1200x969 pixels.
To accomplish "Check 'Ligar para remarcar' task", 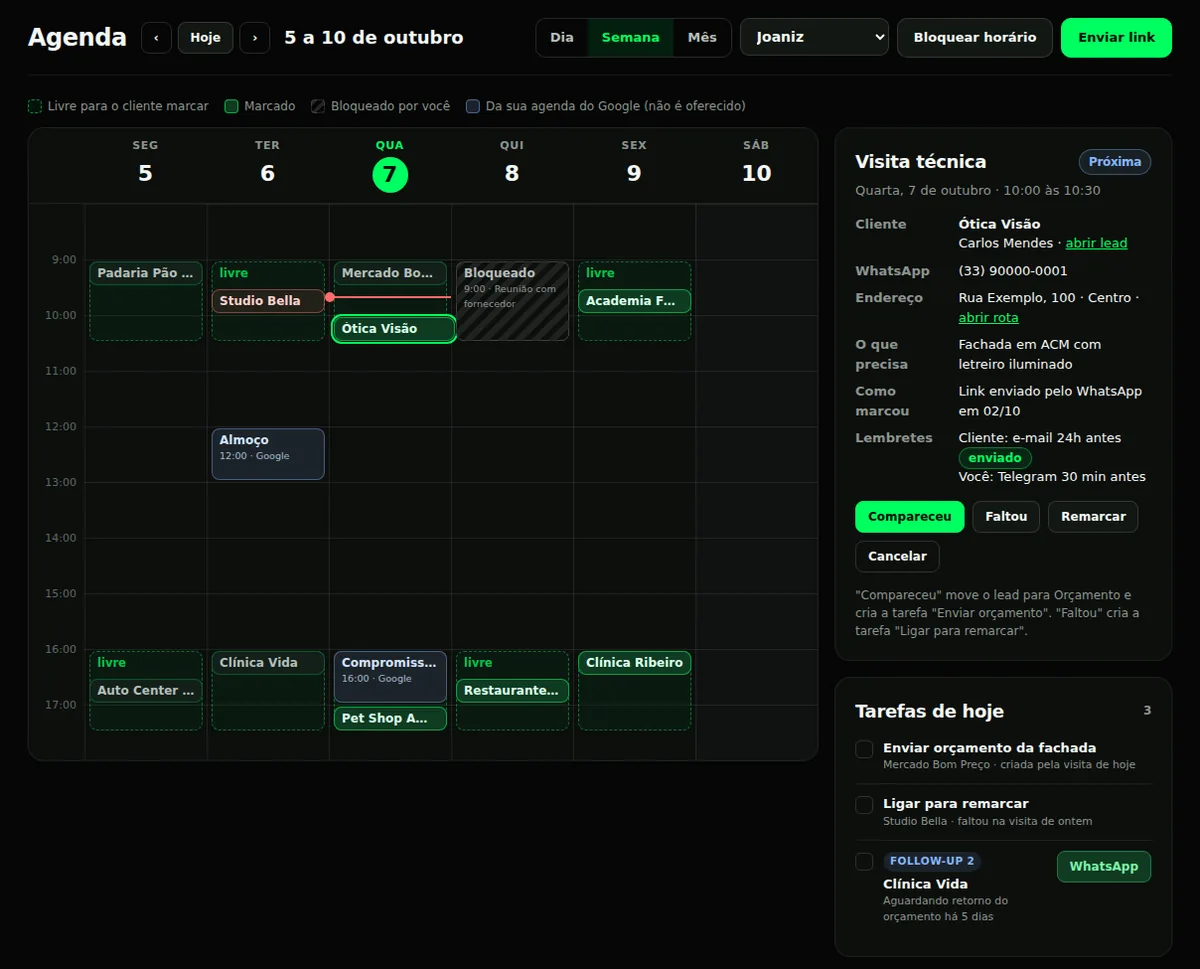I will (x=864, y=805).
